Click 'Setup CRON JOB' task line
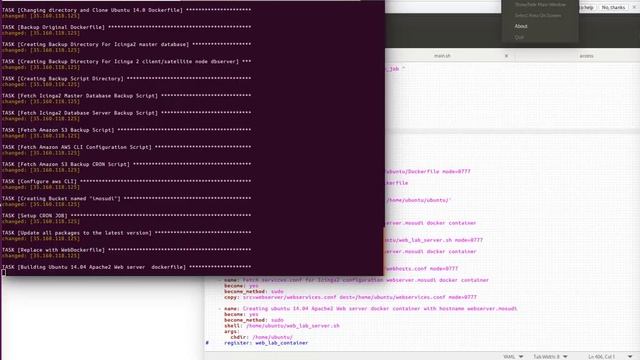The height and width of the screenshot is (360, 640). point(127,216)
